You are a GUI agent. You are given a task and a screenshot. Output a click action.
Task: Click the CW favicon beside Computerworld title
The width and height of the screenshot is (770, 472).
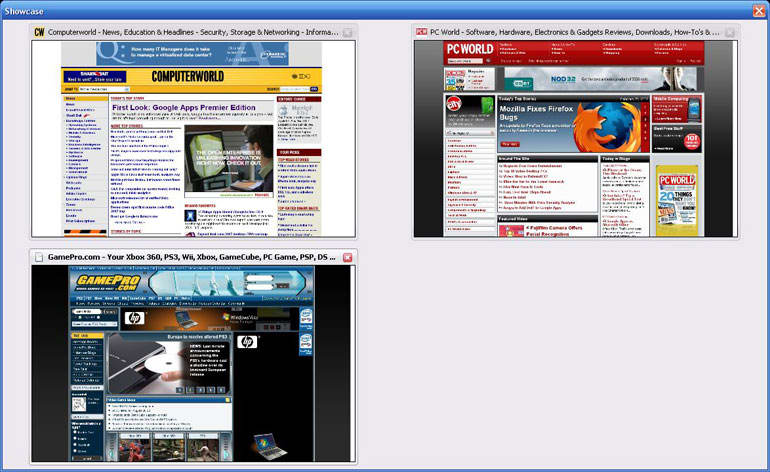(39, 32)
